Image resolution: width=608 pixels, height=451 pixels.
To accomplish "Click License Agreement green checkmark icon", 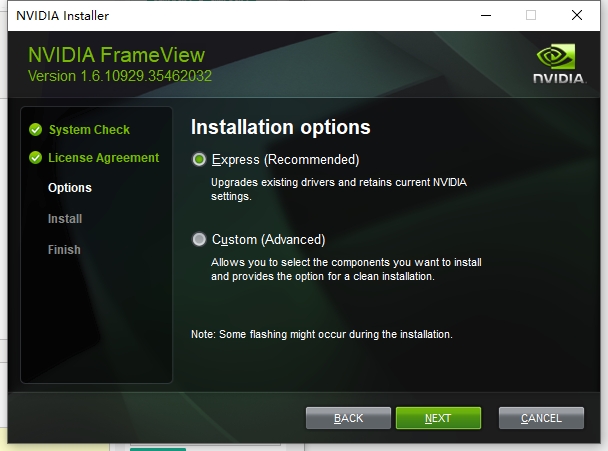I will (35, 158).
